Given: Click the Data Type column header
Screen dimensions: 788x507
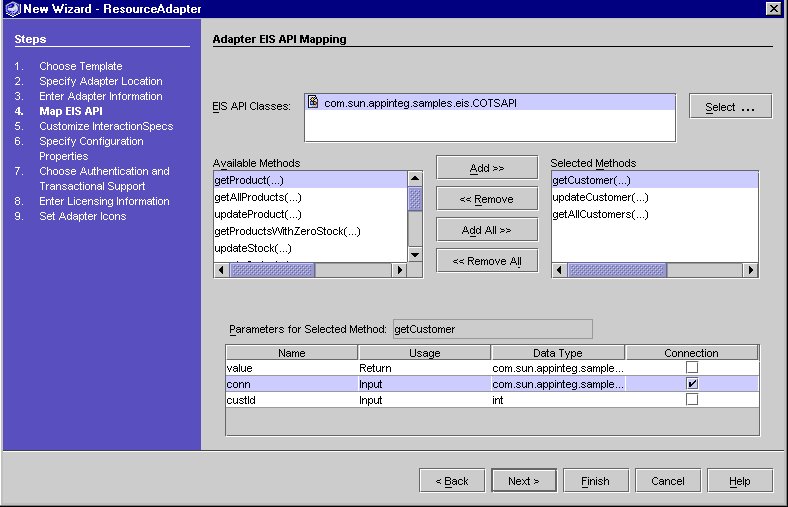Looking at the screenshot, I should tap(558, 353).
